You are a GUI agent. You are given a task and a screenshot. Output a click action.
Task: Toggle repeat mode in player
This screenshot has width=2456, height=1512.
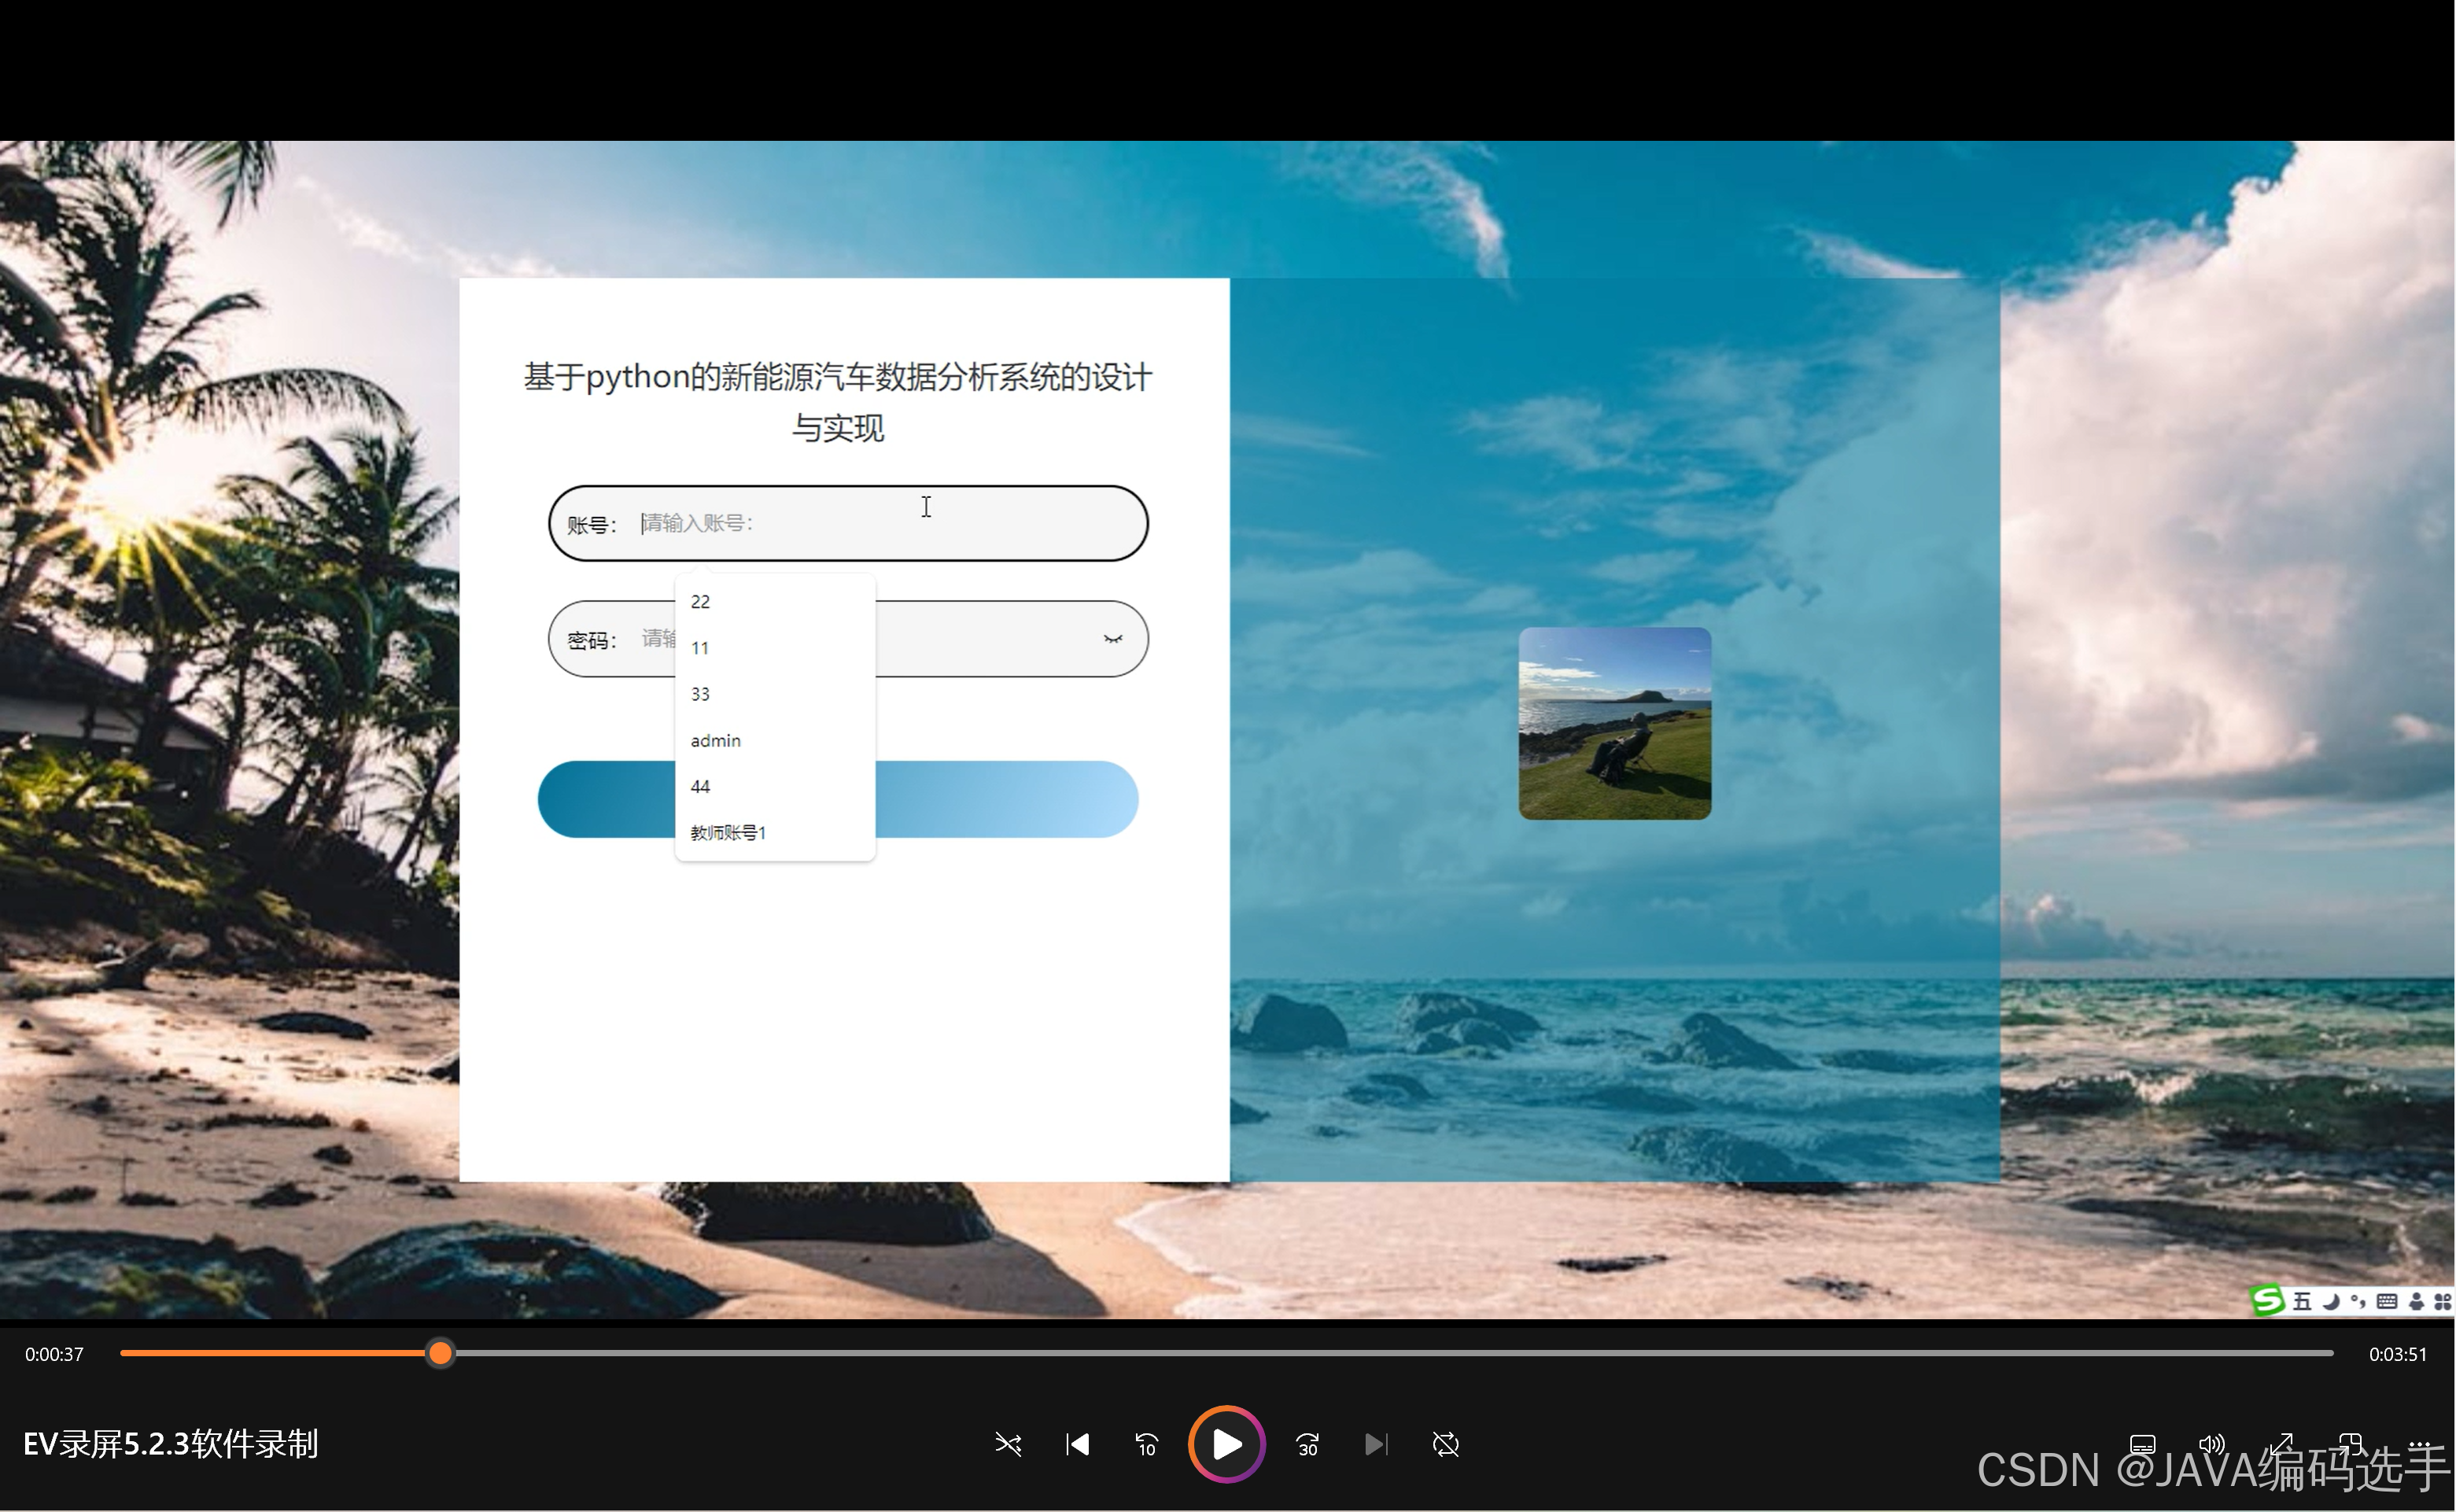tap(1445, 1444)
